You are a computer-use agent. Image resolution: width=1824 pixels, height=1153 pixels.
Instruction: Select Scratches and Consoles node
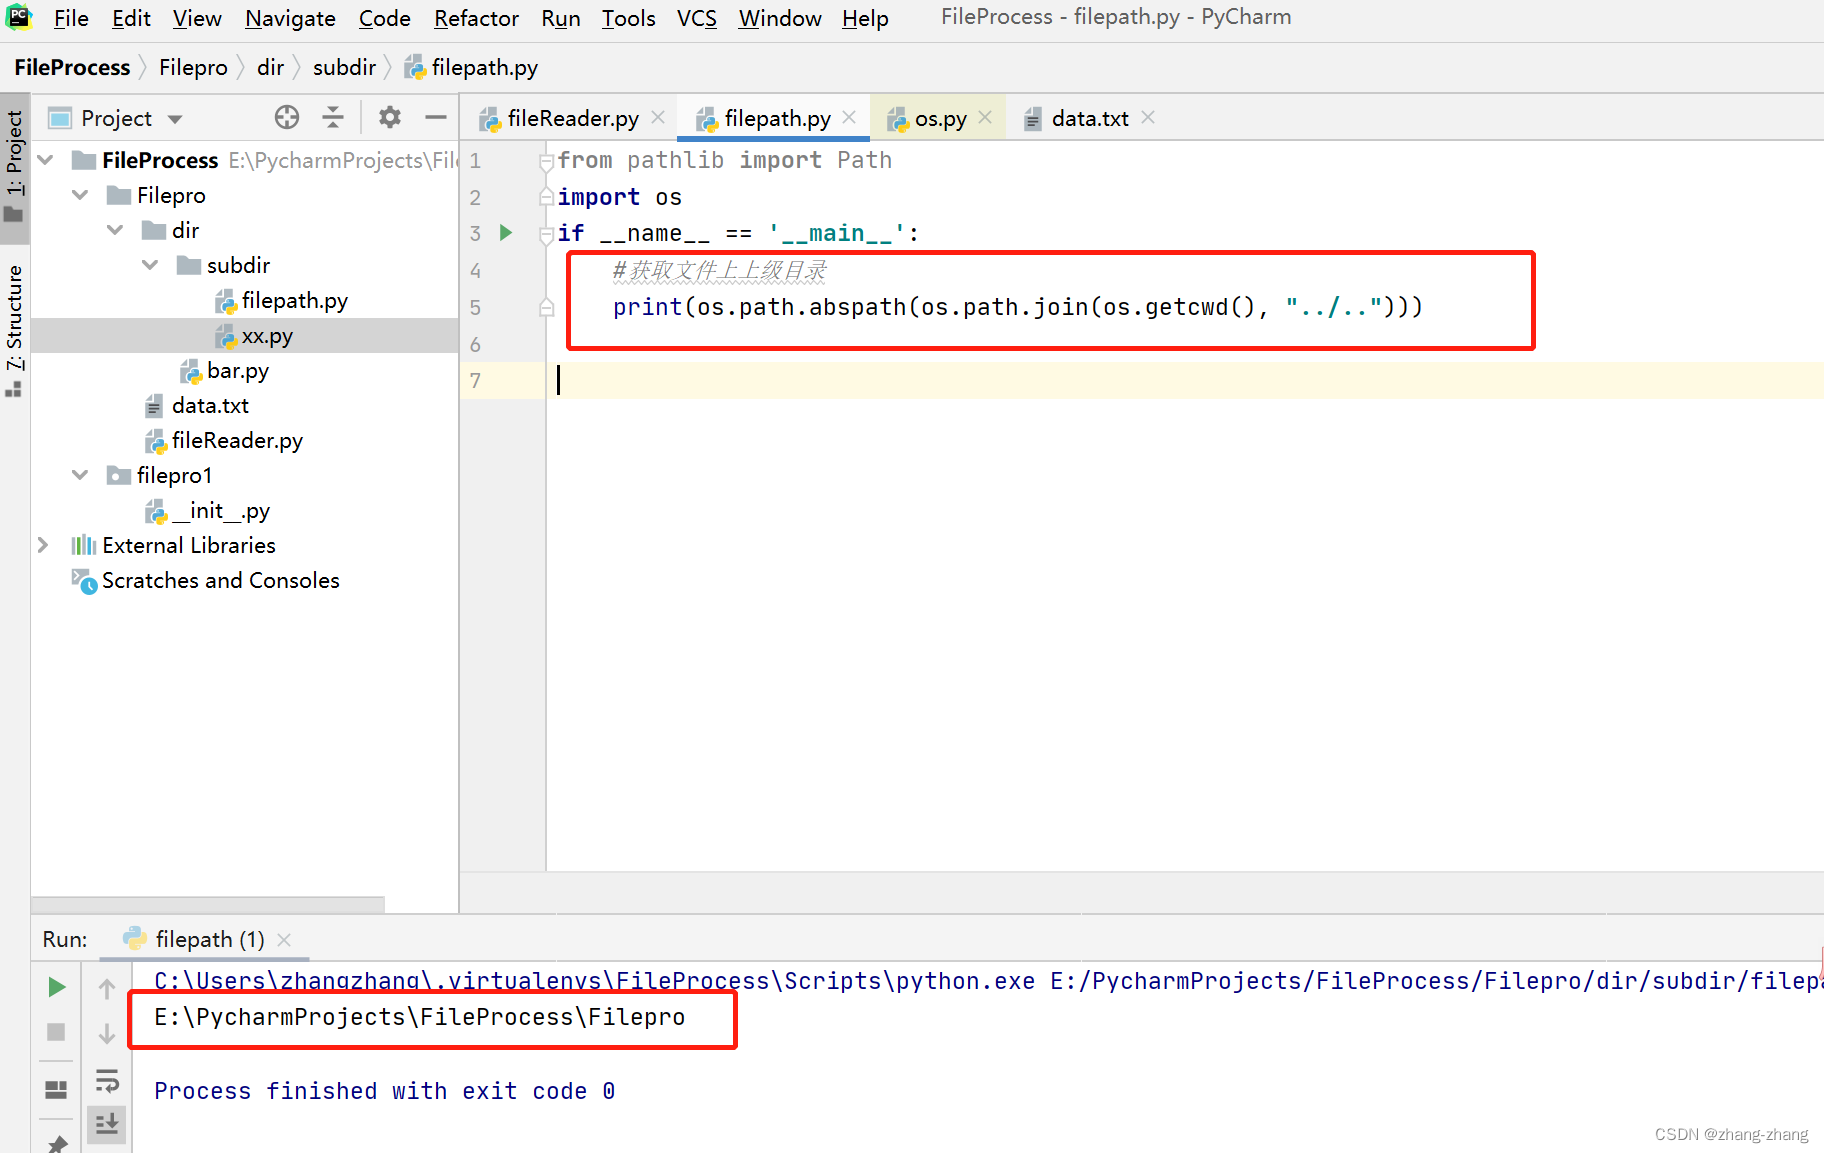click(220, 580)
